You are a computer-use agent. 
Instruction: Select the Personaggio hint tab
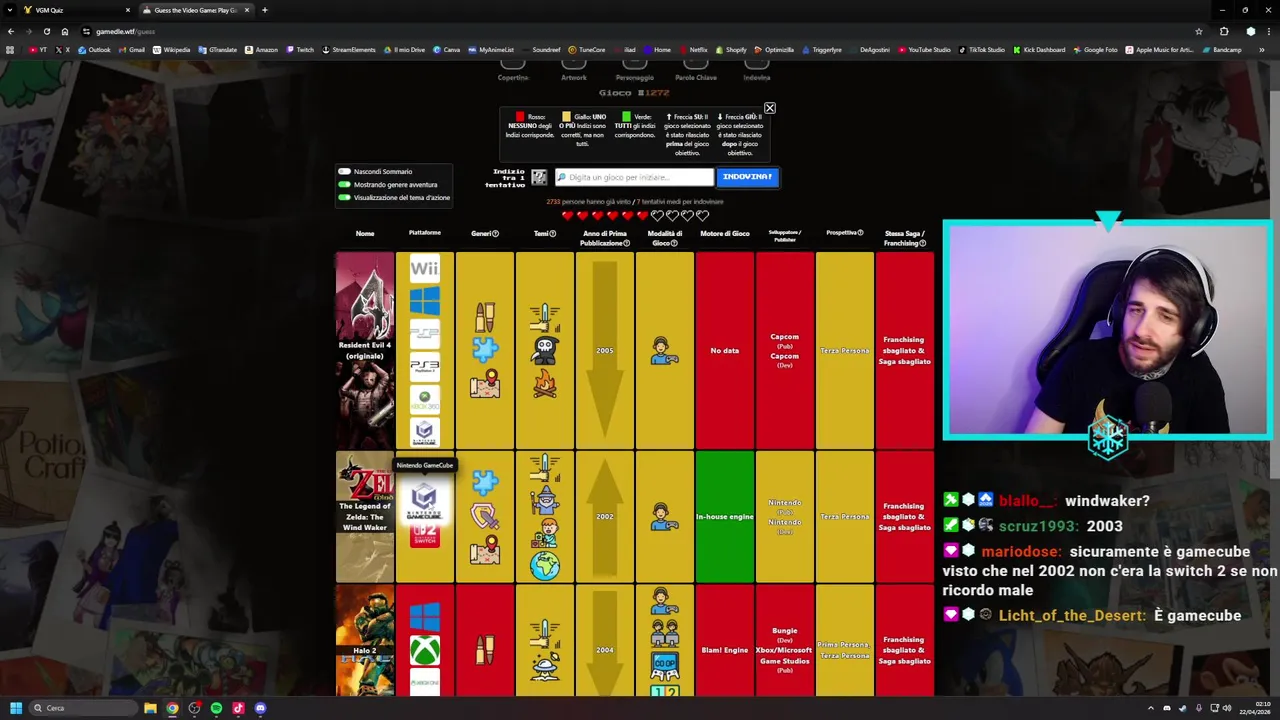634,70
